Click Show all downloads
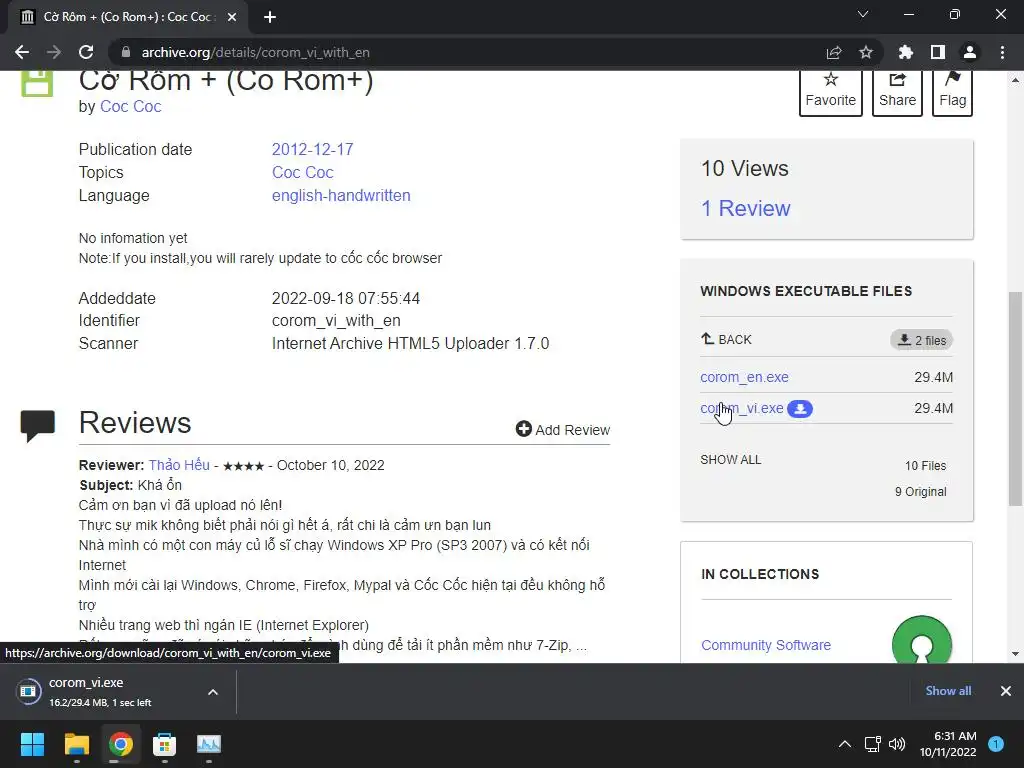 (x=948, y=691)
